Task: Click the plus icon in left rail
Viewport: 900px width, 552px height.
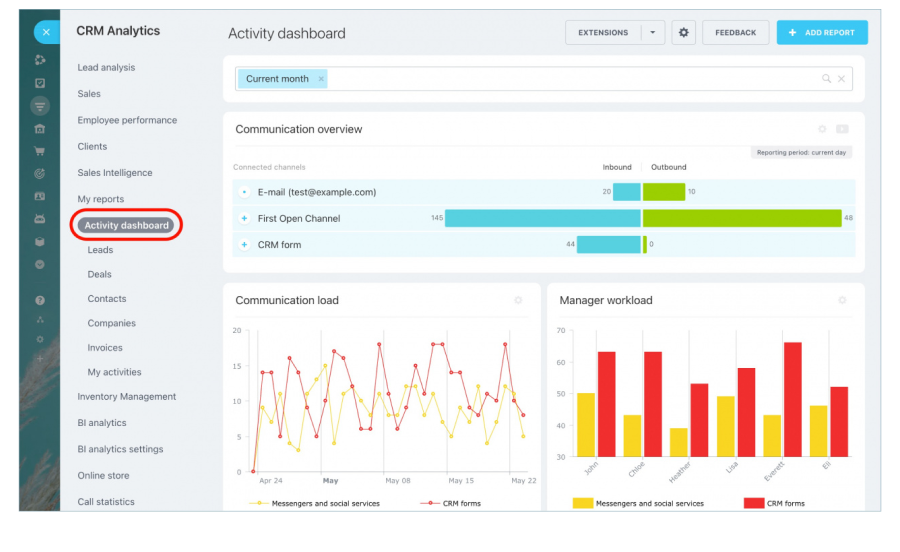Action: 40,359
